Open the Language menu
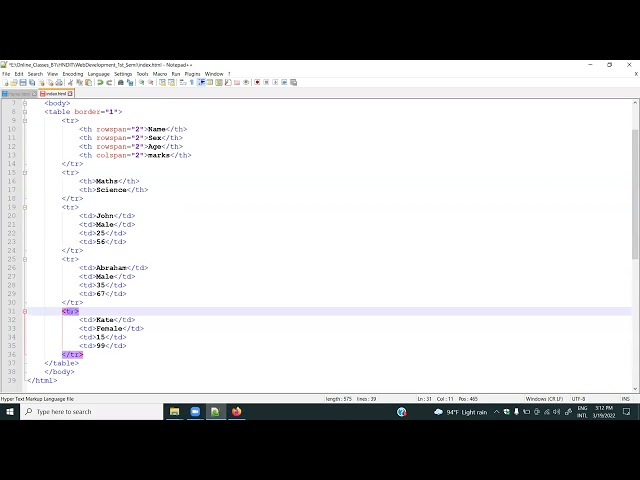640x480 pixels. (x=99, y=74)
